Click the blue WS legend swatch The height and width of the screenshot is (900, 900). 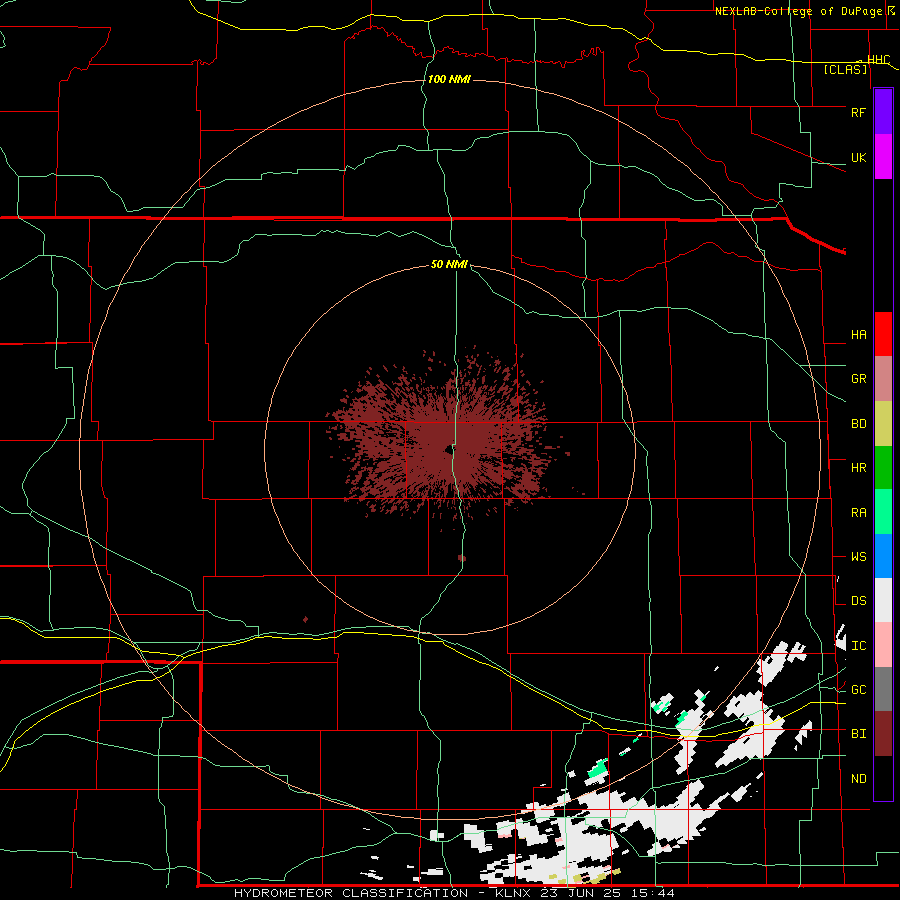click(883, 556)
